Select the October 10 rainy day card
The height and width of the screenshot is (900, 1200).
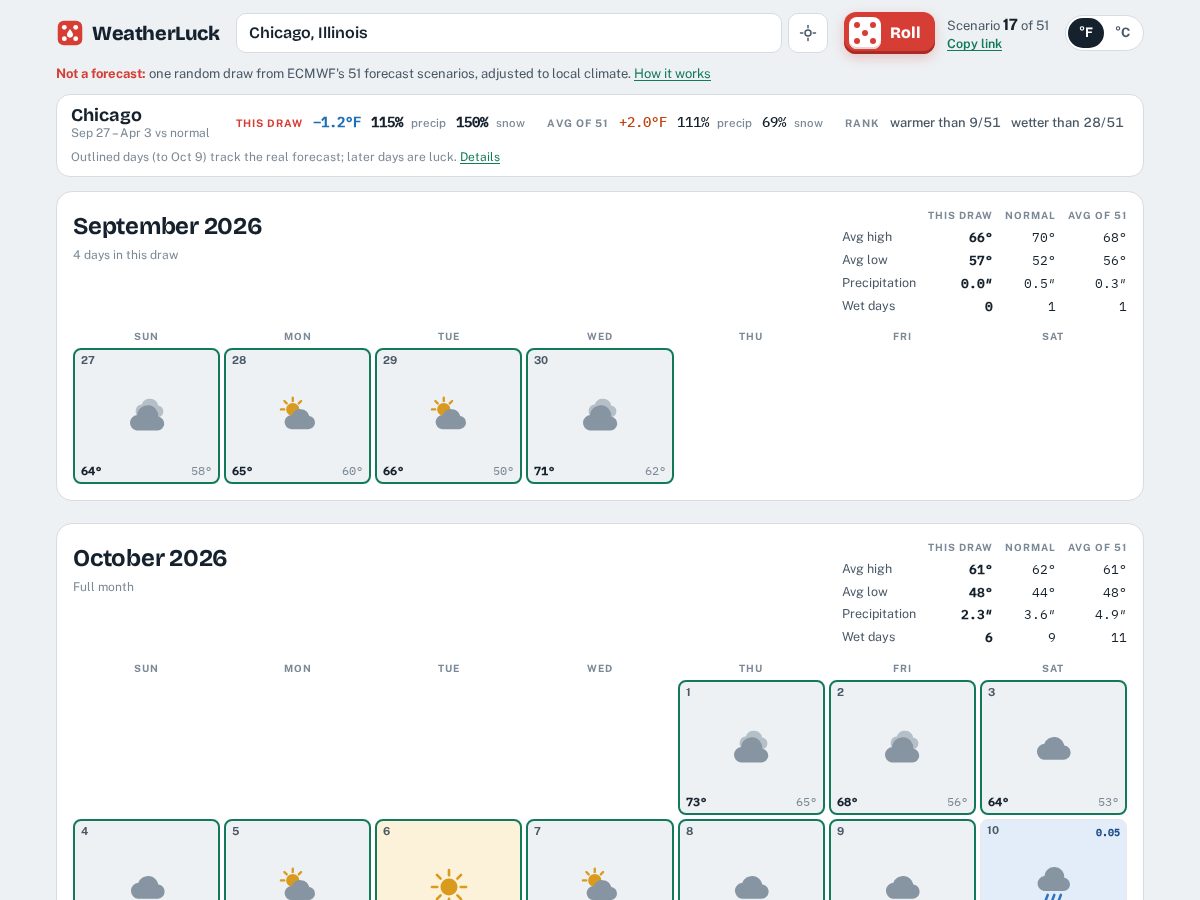click(1053, 860)
